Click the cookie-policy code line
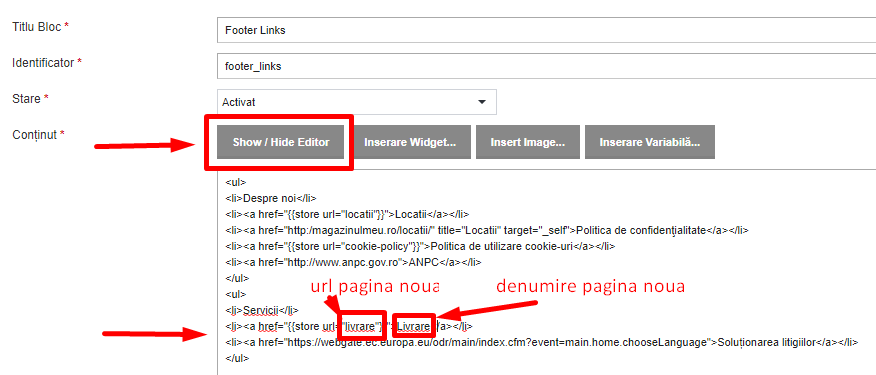The image size is (876, 375). pos(421,246)
